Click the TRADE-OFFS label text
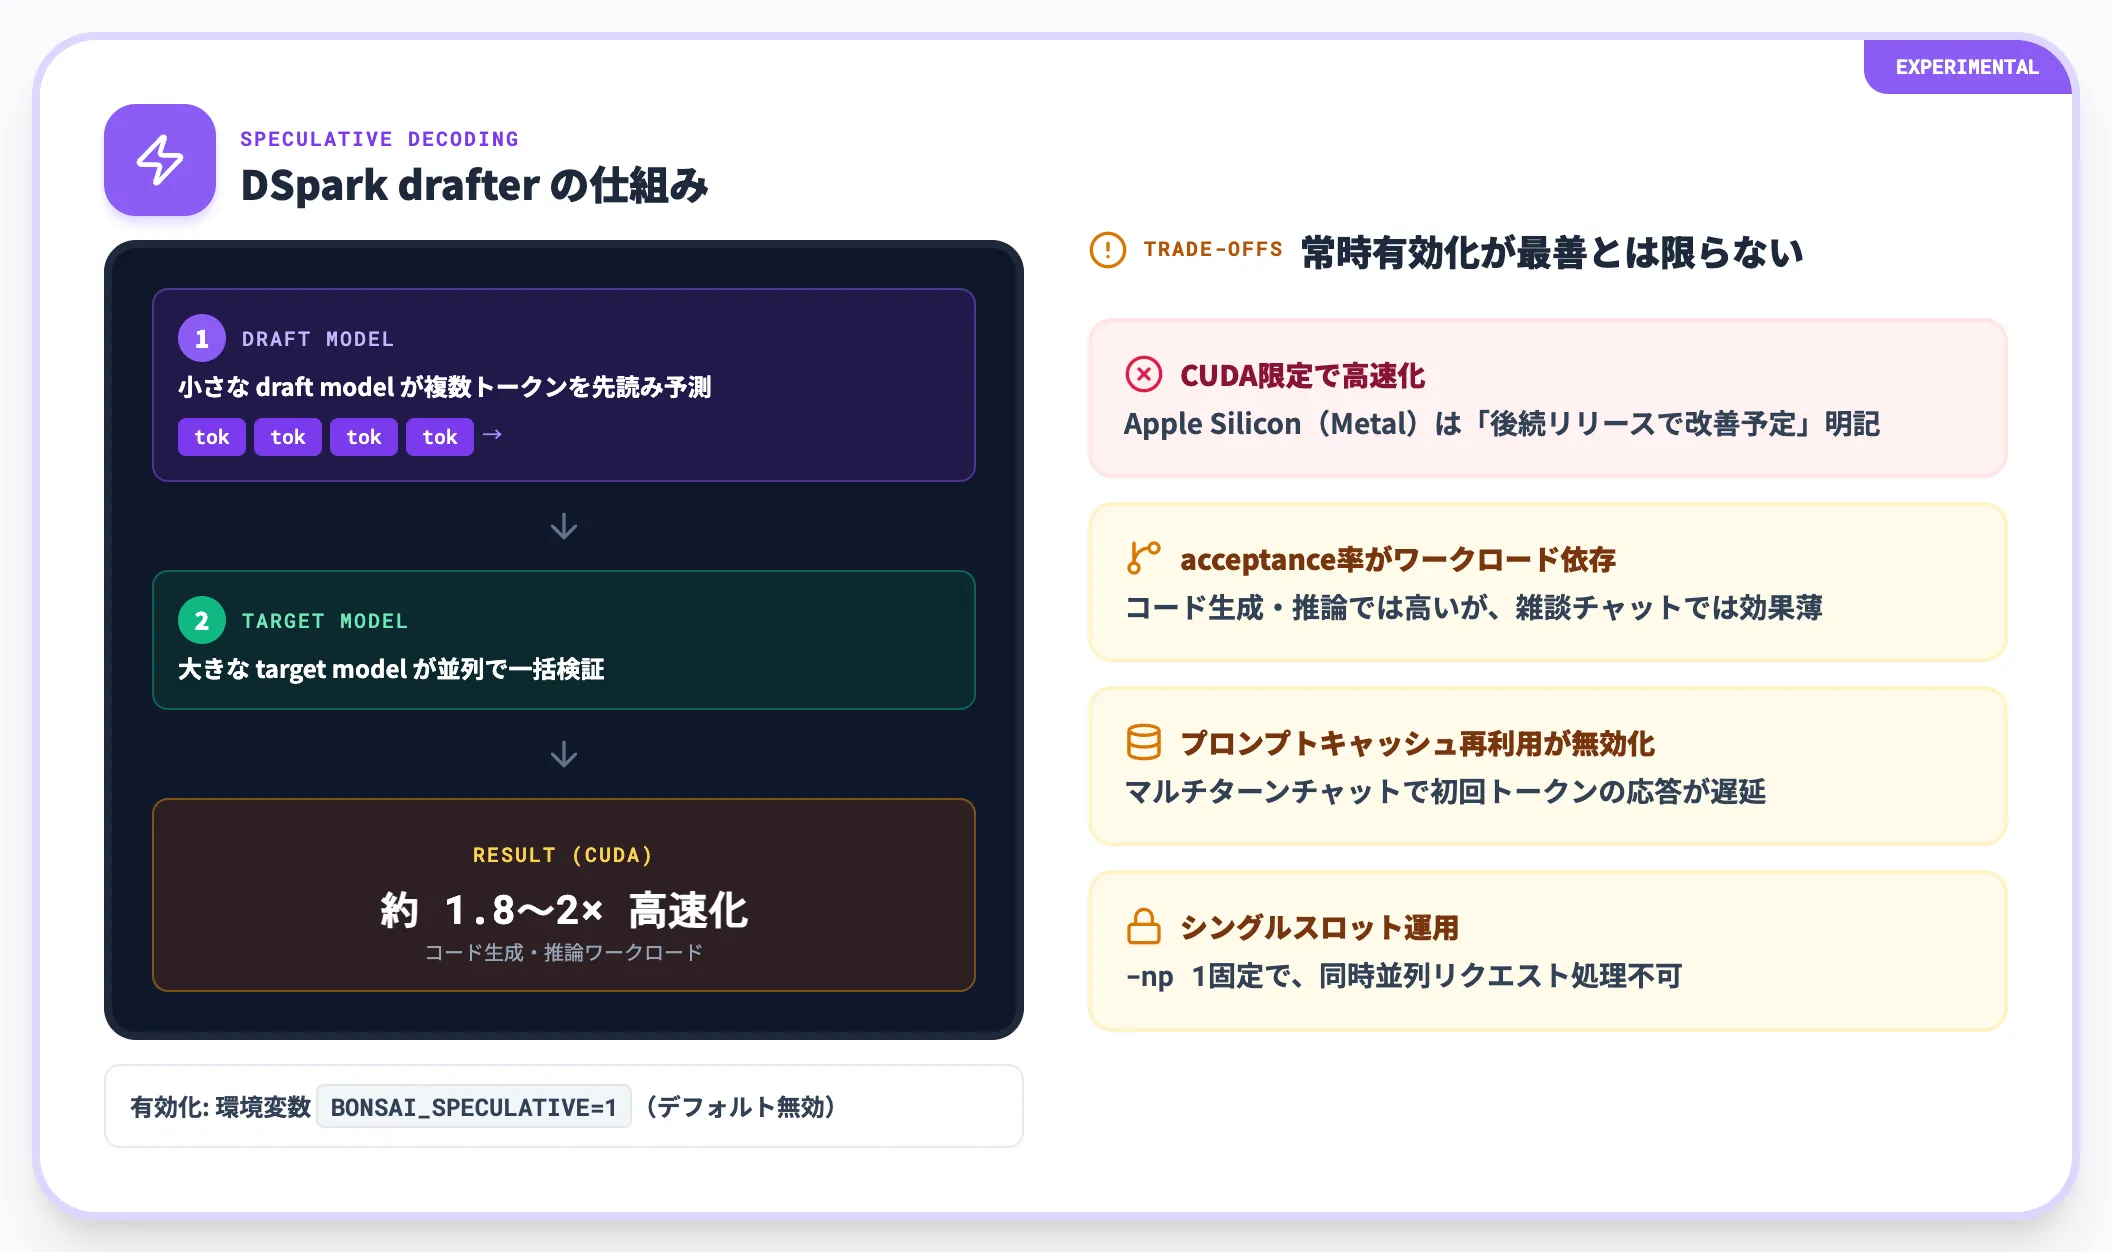The image size is (2112, 1252). coord(1213,249)
